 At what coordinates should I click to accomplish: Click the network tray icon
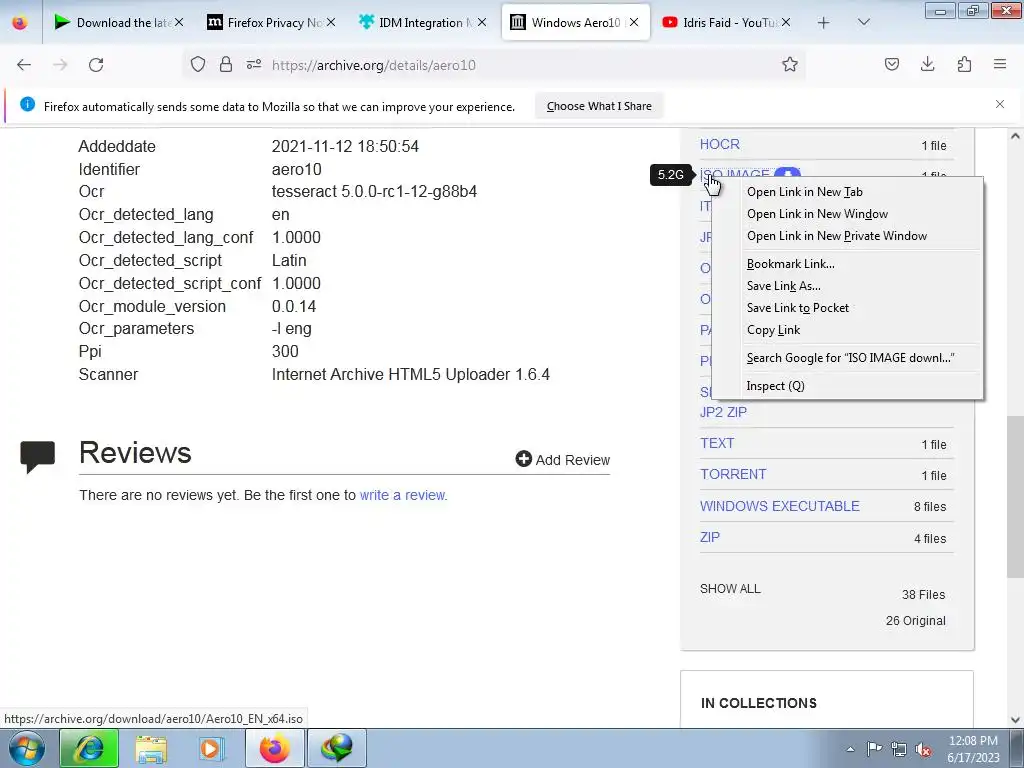click(899, 749)
